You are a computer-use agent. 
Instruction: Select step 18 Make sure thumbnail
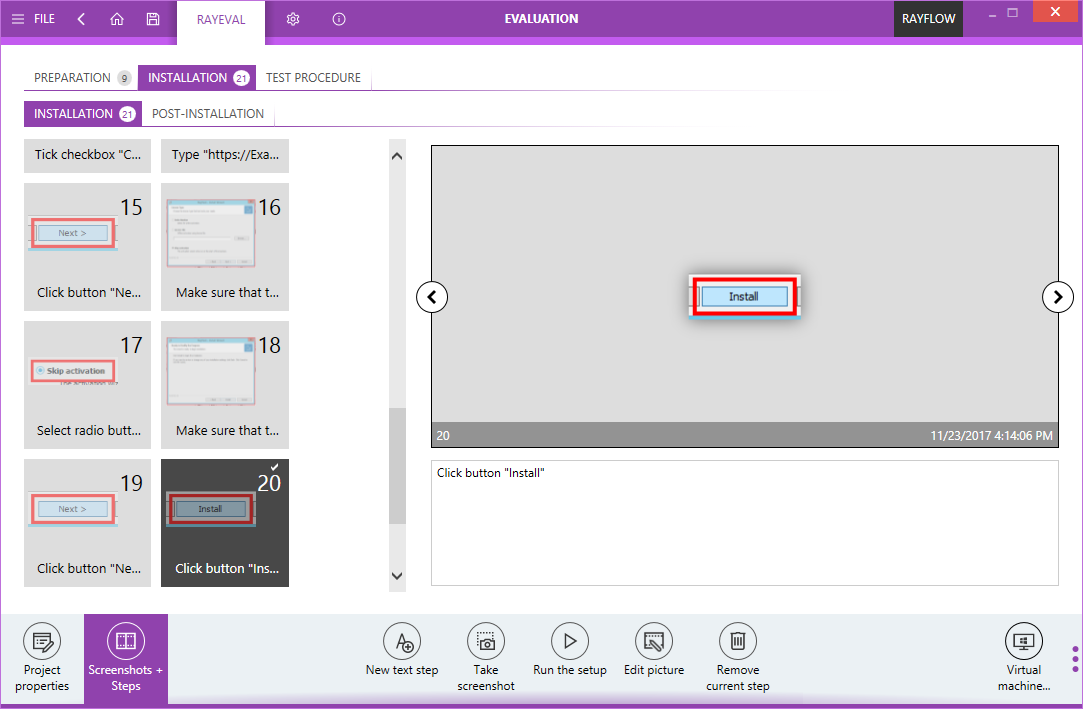(x=225, y=385)
